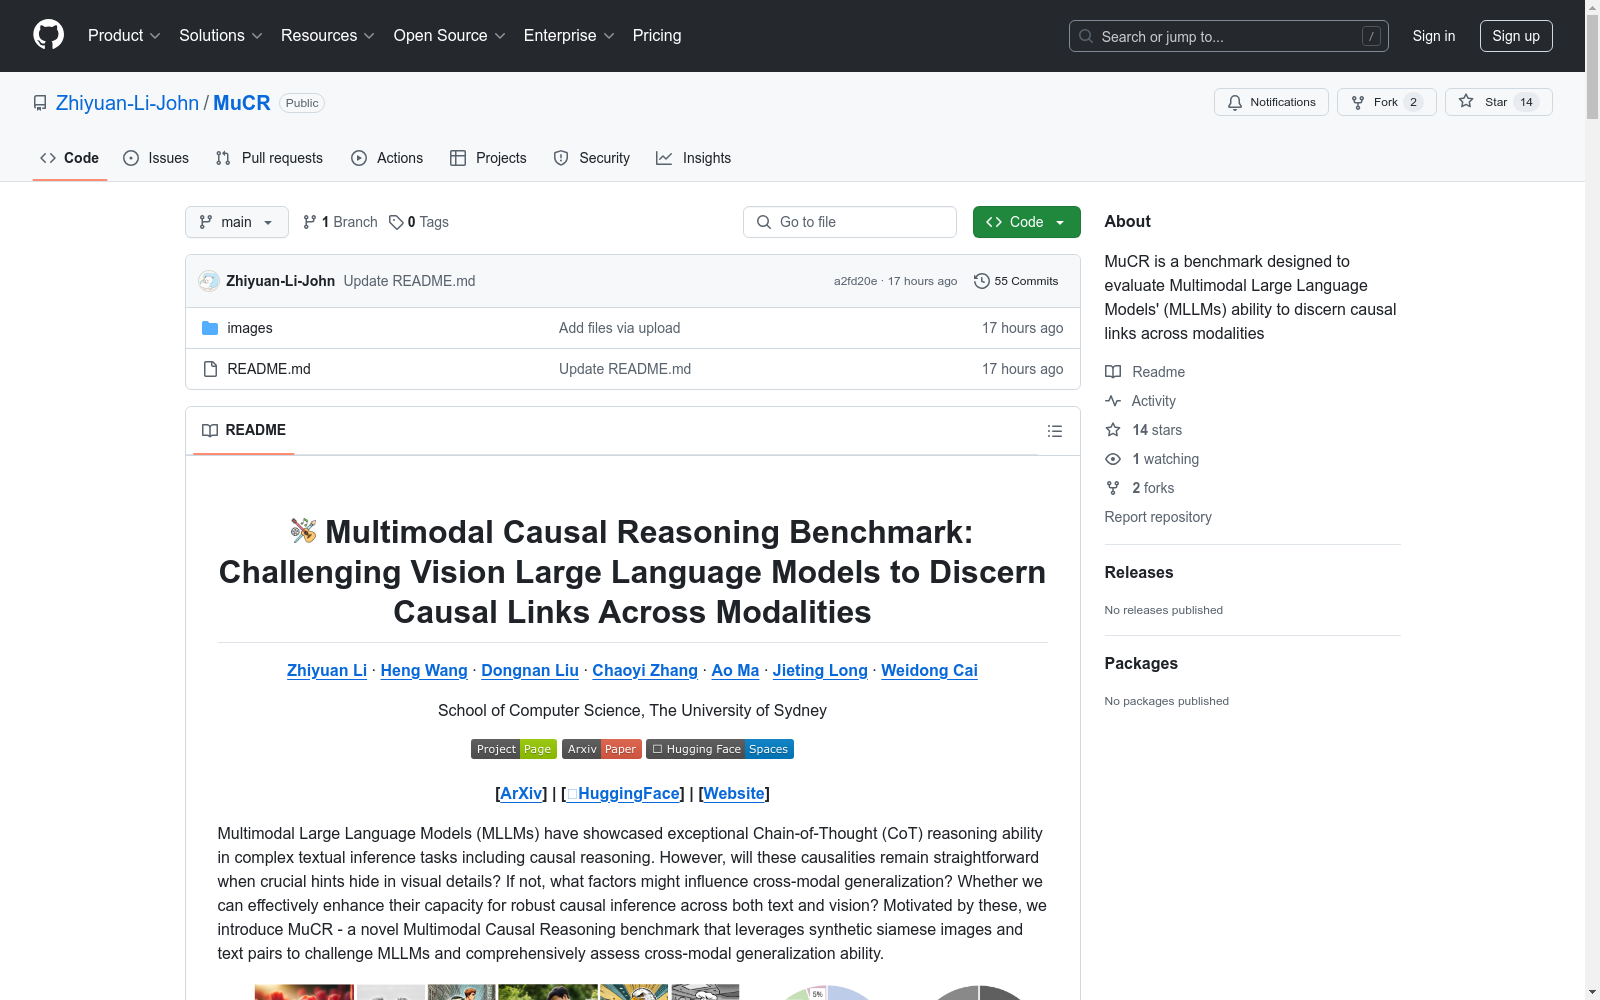
Task: Open the README.md file
Action: tap(269, 369)
